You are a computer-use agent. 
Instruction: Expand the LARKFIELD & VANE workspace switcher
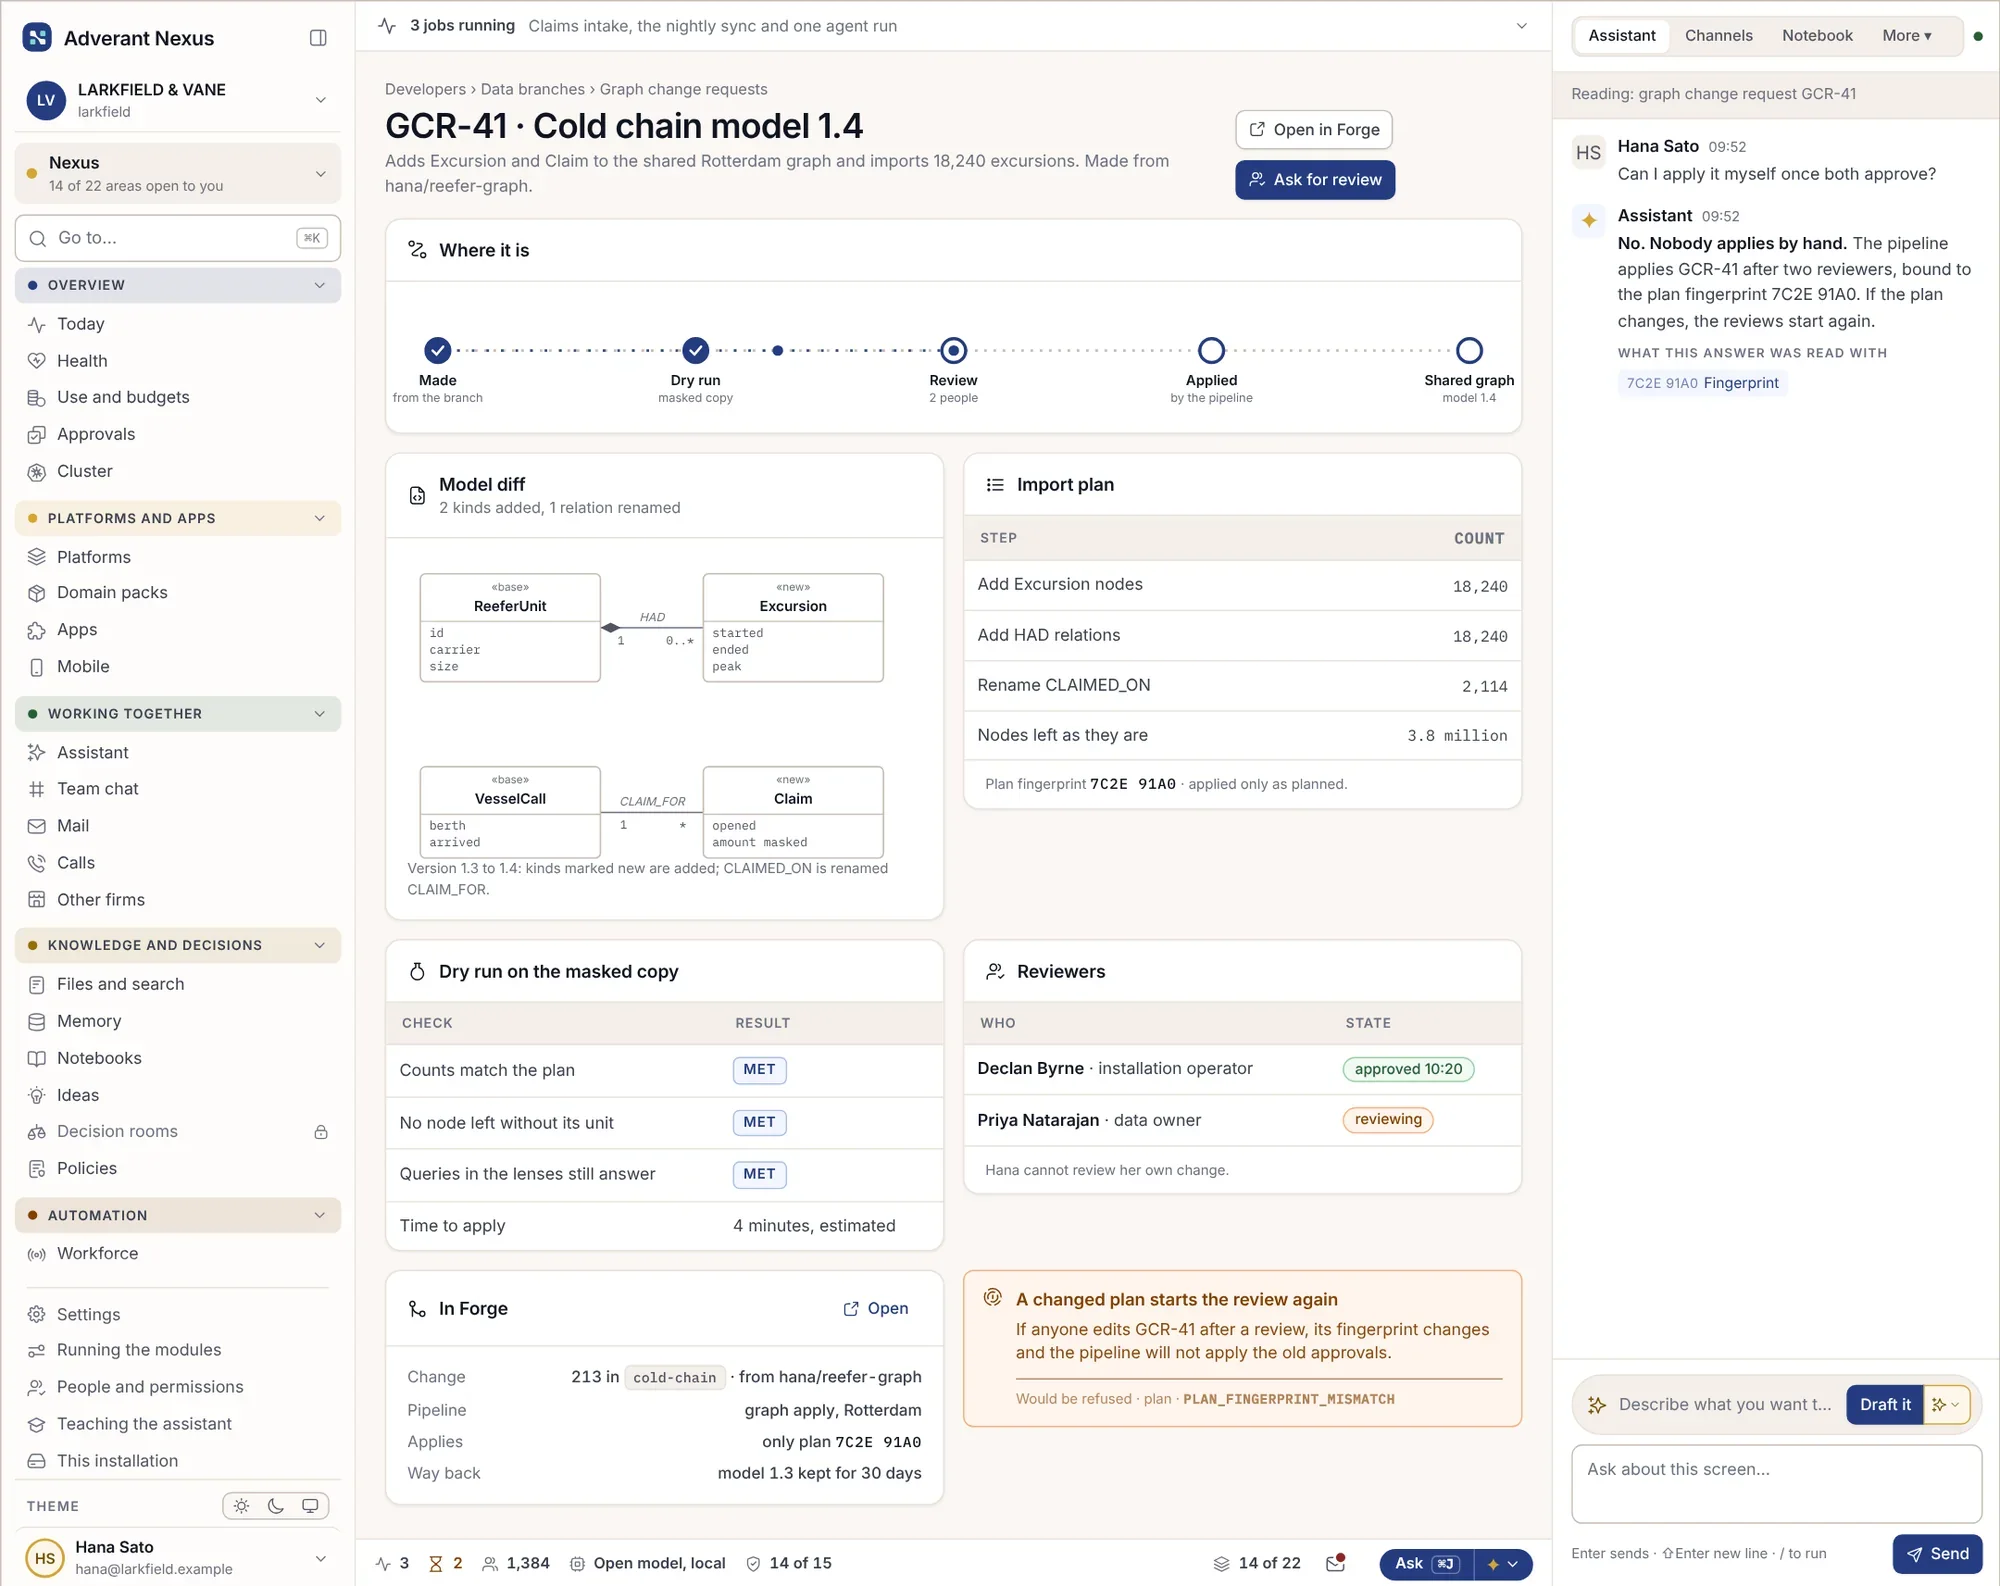(x=177, y=100)
